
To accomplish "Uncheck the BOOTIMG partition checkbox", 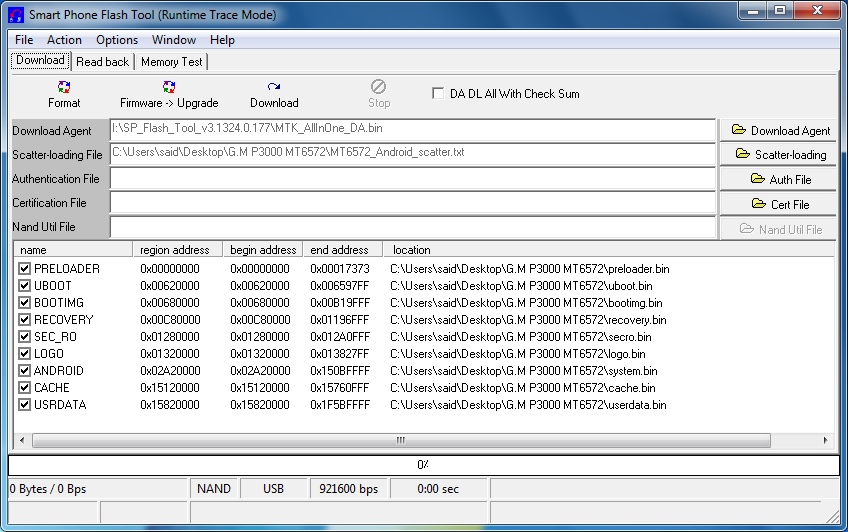I will [24, 303].
